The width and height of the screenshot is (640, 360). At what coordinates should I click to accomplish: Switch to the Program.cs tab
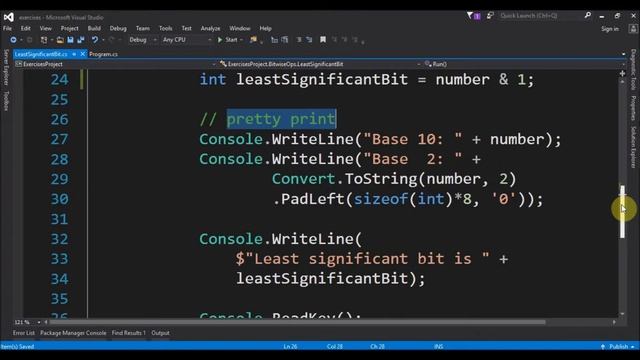point(103,54)
